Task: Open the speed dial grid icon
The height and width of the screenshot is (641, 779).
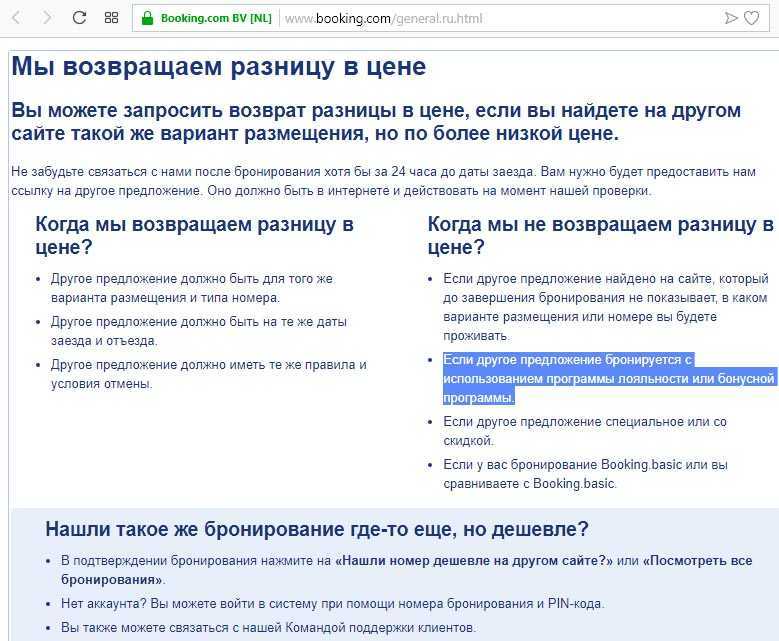Action: click(x=111, y=18)
